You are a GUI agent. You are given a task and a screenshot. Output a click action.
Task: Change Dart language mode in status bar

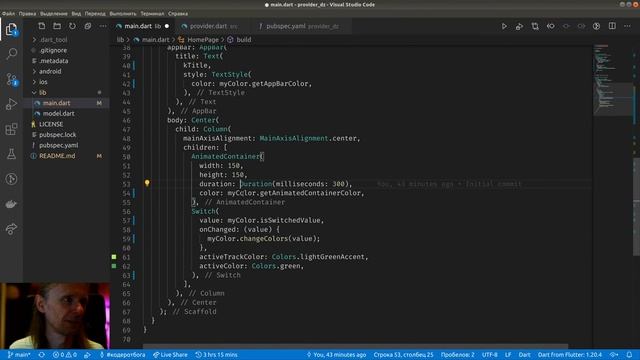524,355
